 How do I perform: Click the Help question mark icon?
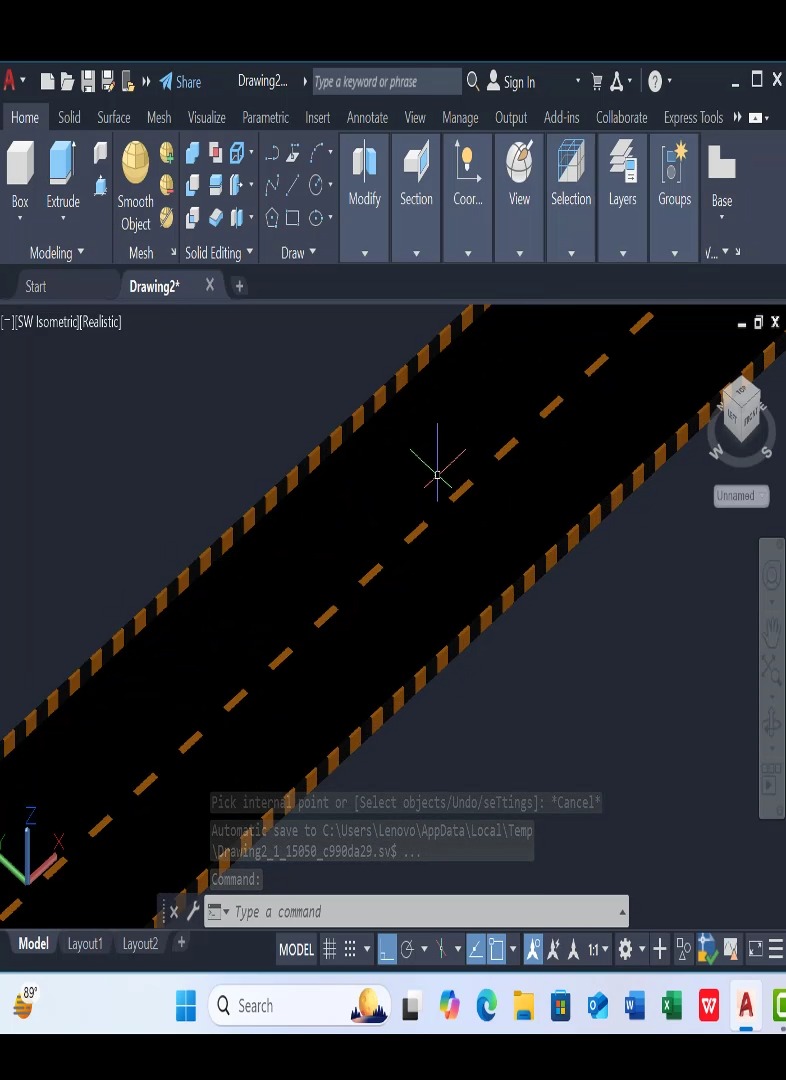[655, 81]
